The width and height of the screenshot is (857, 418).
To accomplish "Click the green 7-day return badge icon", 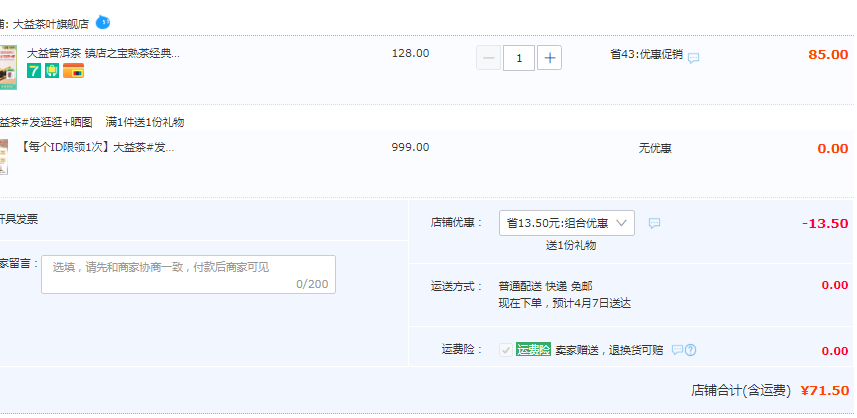I will point(34,71).
